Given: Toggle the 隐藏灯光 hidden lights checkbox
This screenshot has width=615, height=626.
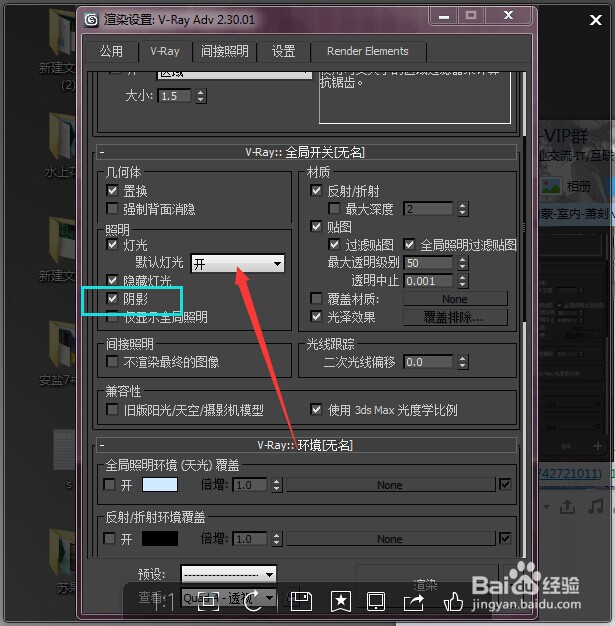Looking at the screenshot, I should pos(112,280).
